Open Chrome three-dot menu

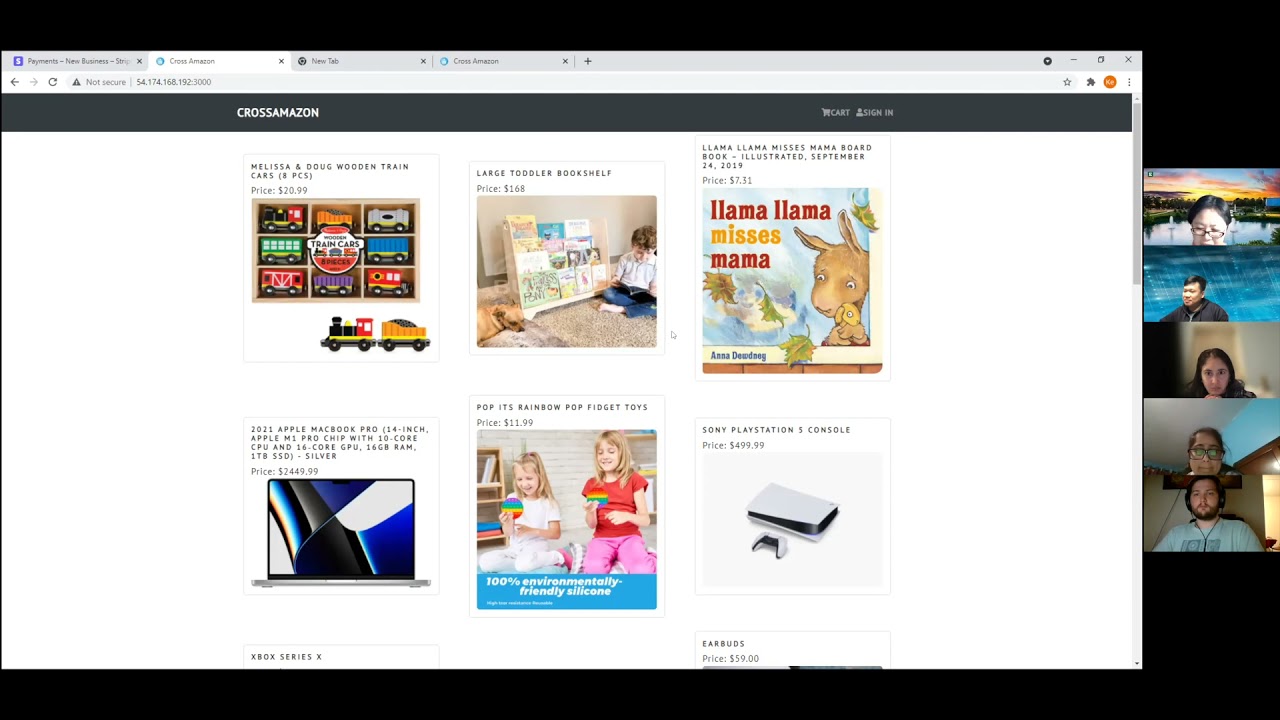(1129, 82)
